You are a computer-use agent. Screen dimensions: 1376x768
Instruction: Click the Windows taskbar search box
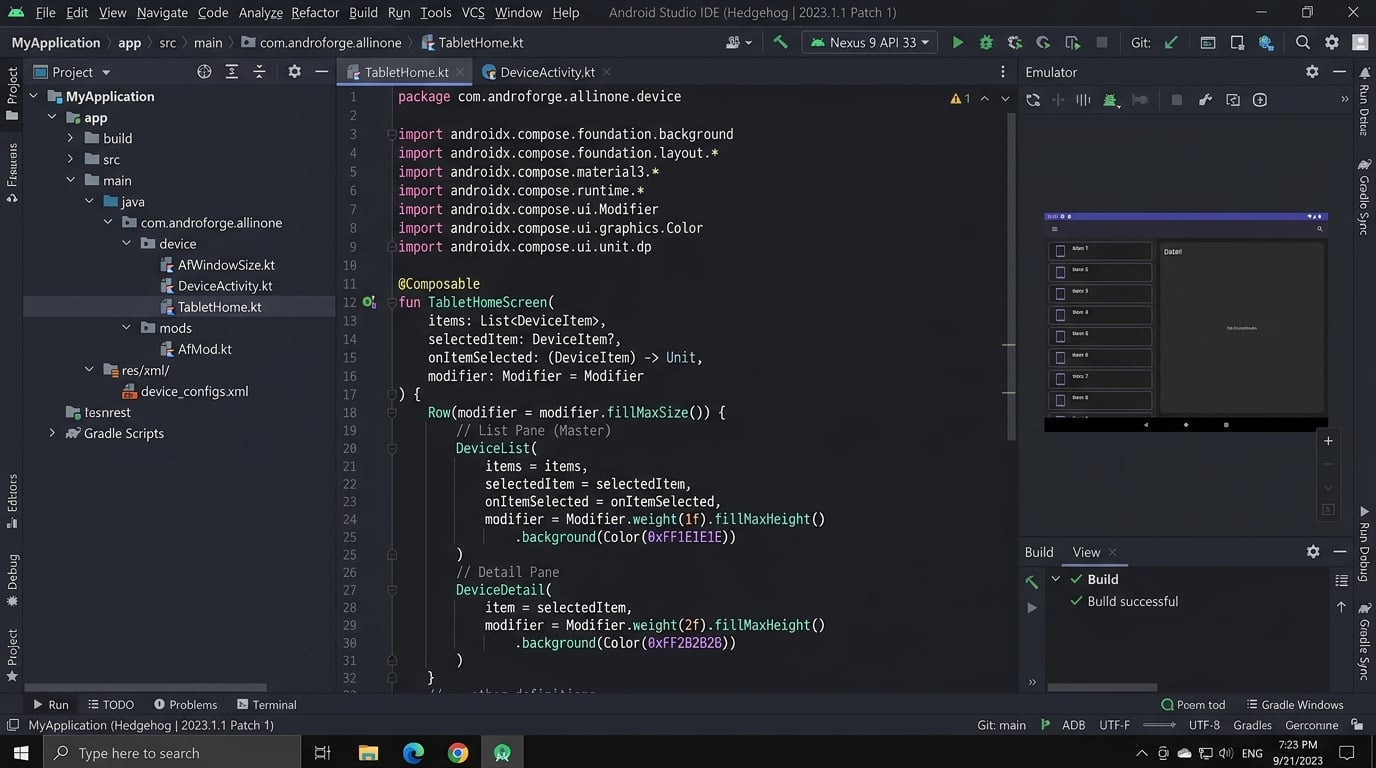pyautogui.click(x=170, y=753)
